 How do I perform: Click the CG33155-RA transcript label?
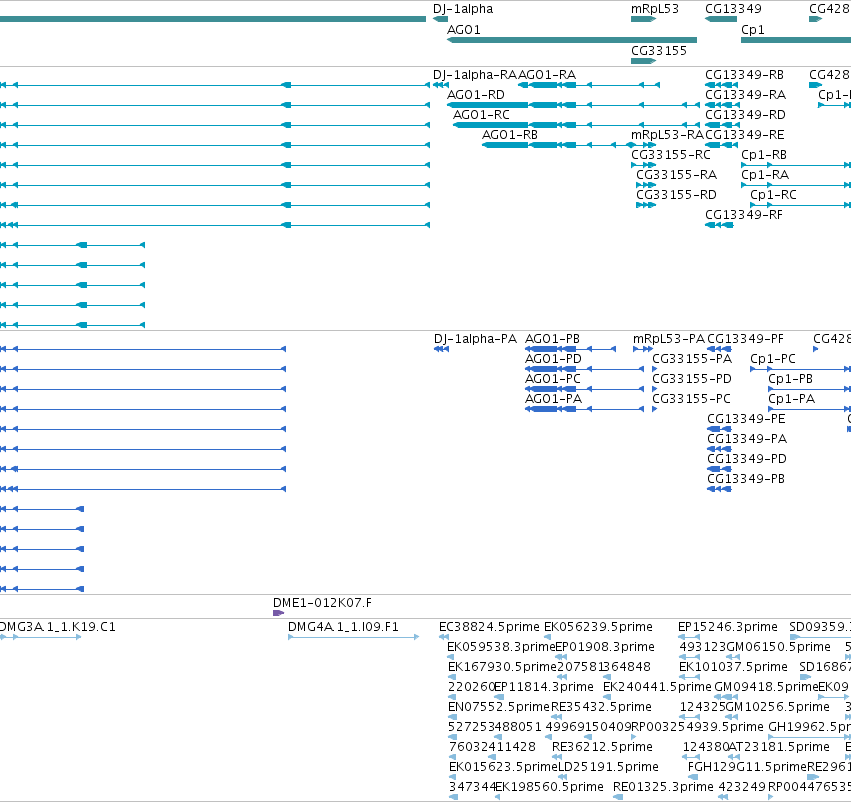[x=676, y=175]
